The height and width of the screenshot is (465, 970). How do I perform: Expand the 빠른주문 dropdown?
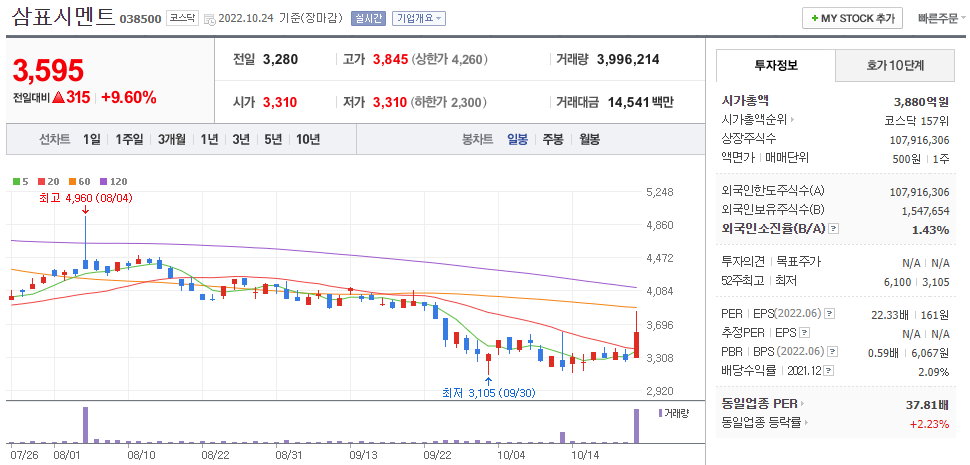[942, 19]
